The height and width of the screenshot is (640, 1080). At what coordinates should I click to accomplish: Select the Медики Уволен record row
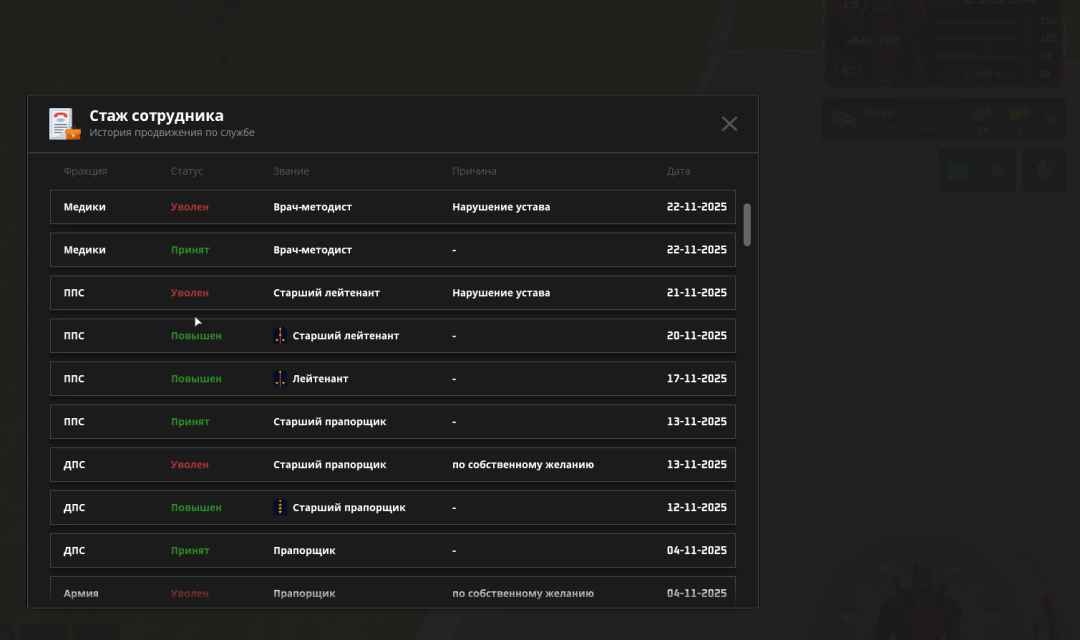(392, 207)
